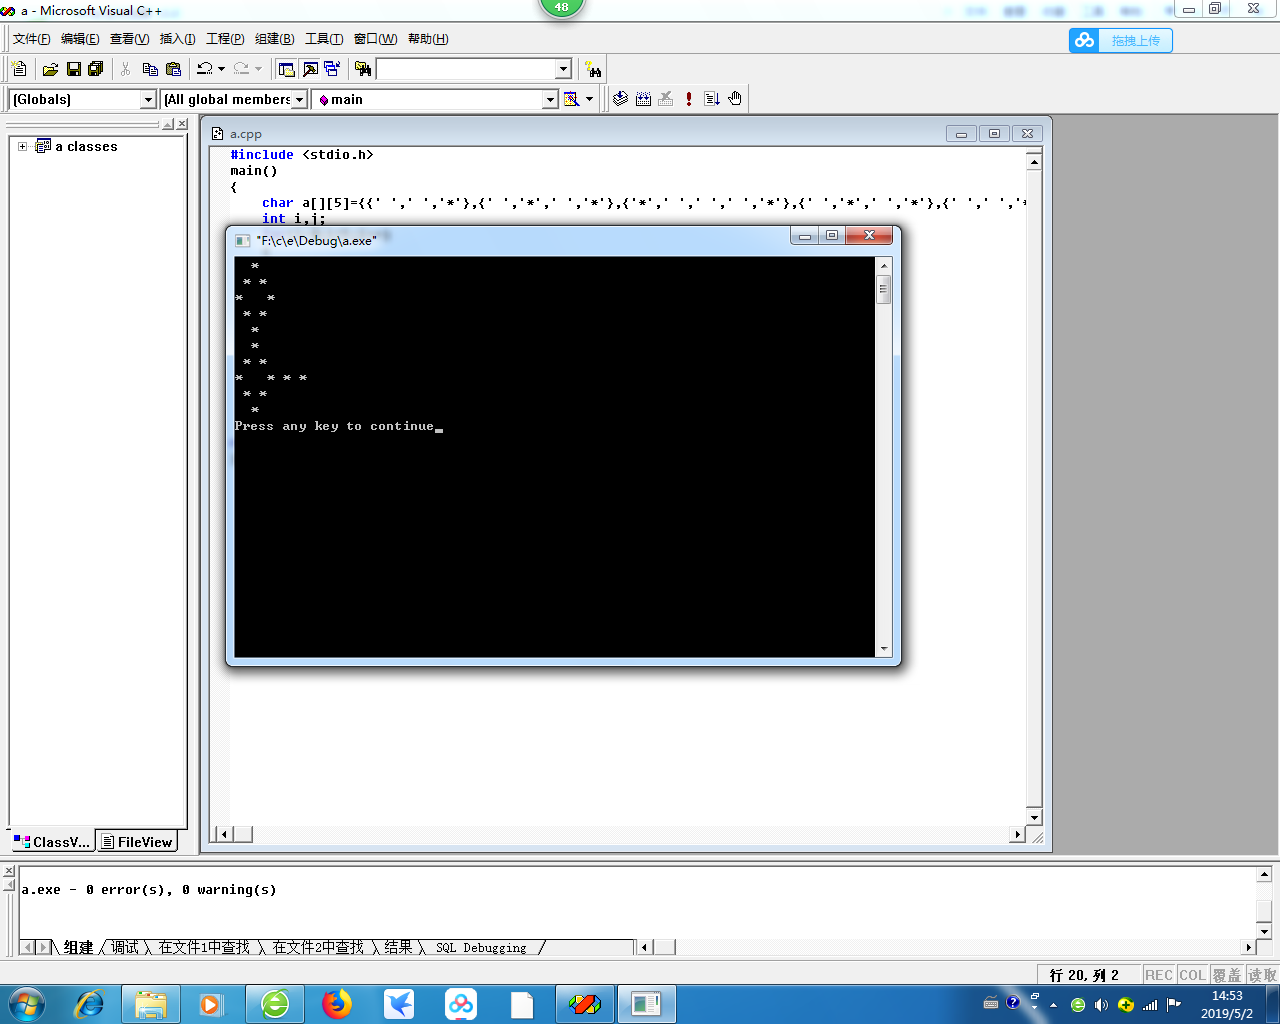Open the 组建(B) build menu

tap(274, 39)
